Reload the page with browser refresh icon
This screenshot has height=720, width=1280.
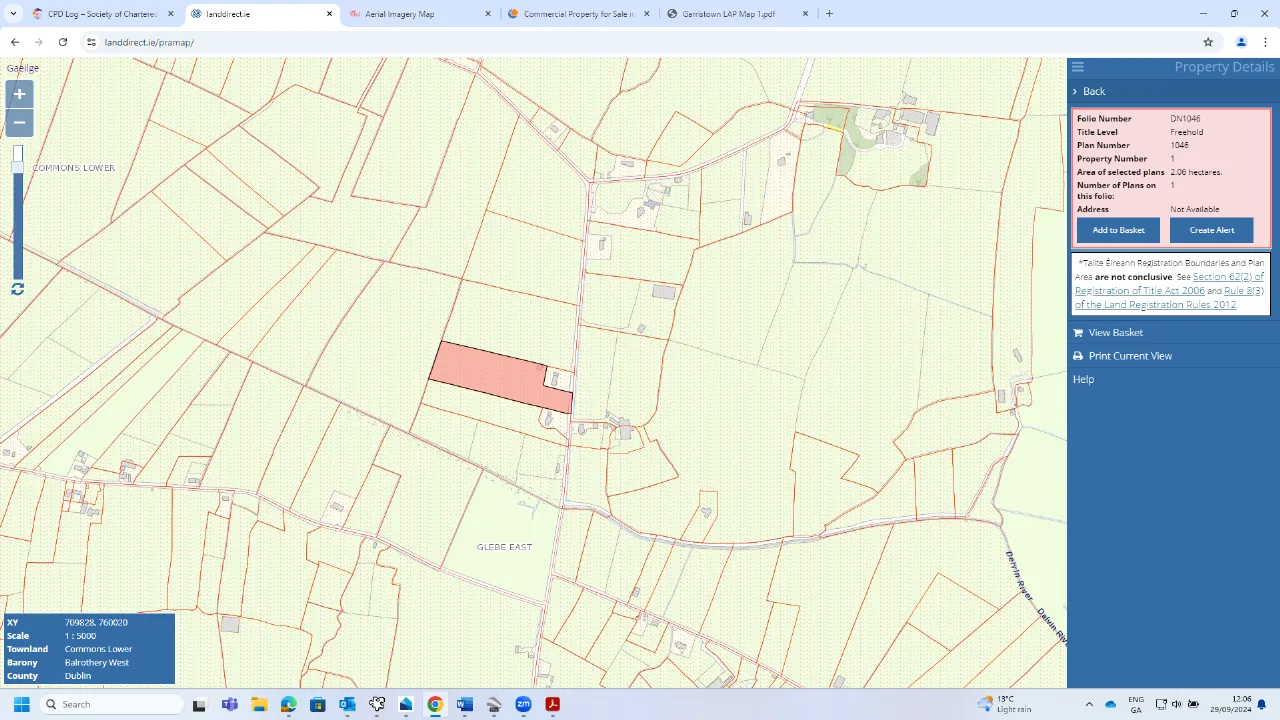coord(63,42)
